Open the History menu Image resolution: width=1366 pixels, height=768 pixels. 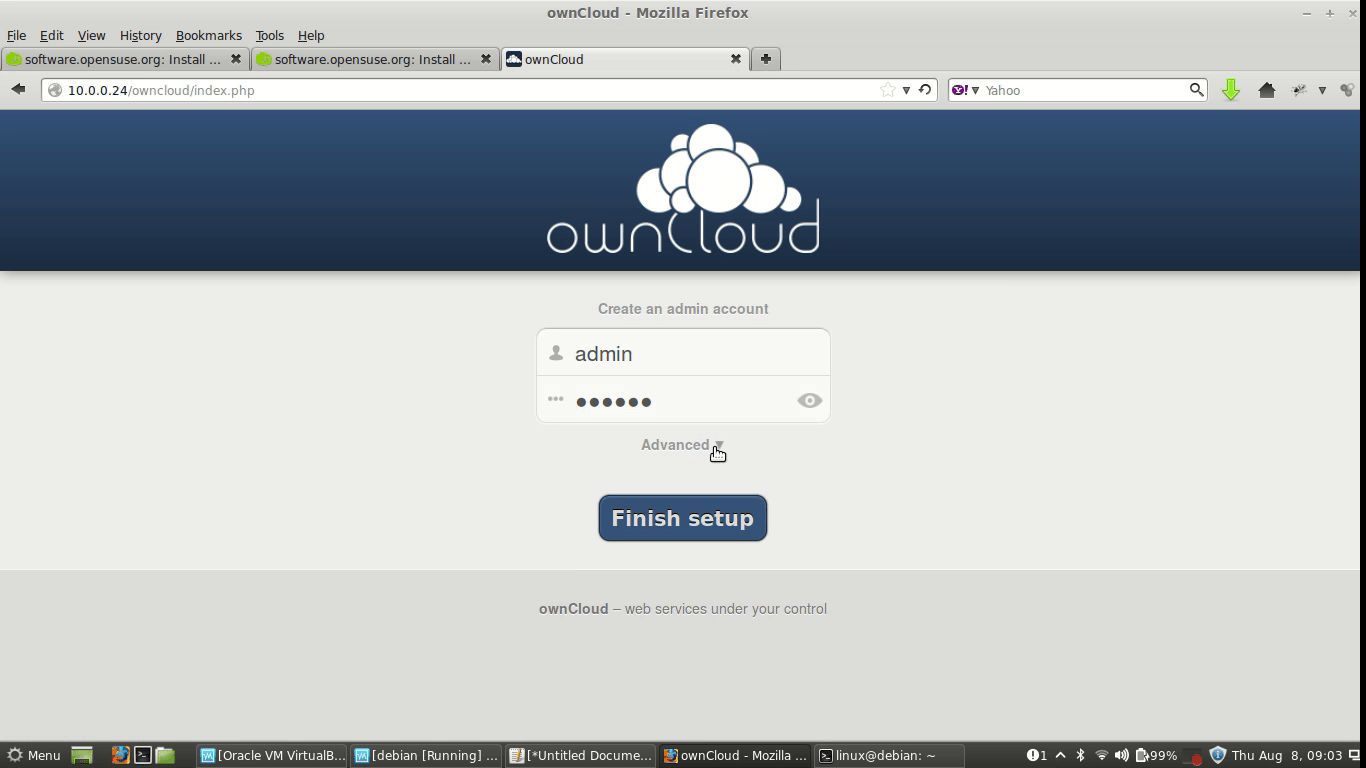point(140,35)
